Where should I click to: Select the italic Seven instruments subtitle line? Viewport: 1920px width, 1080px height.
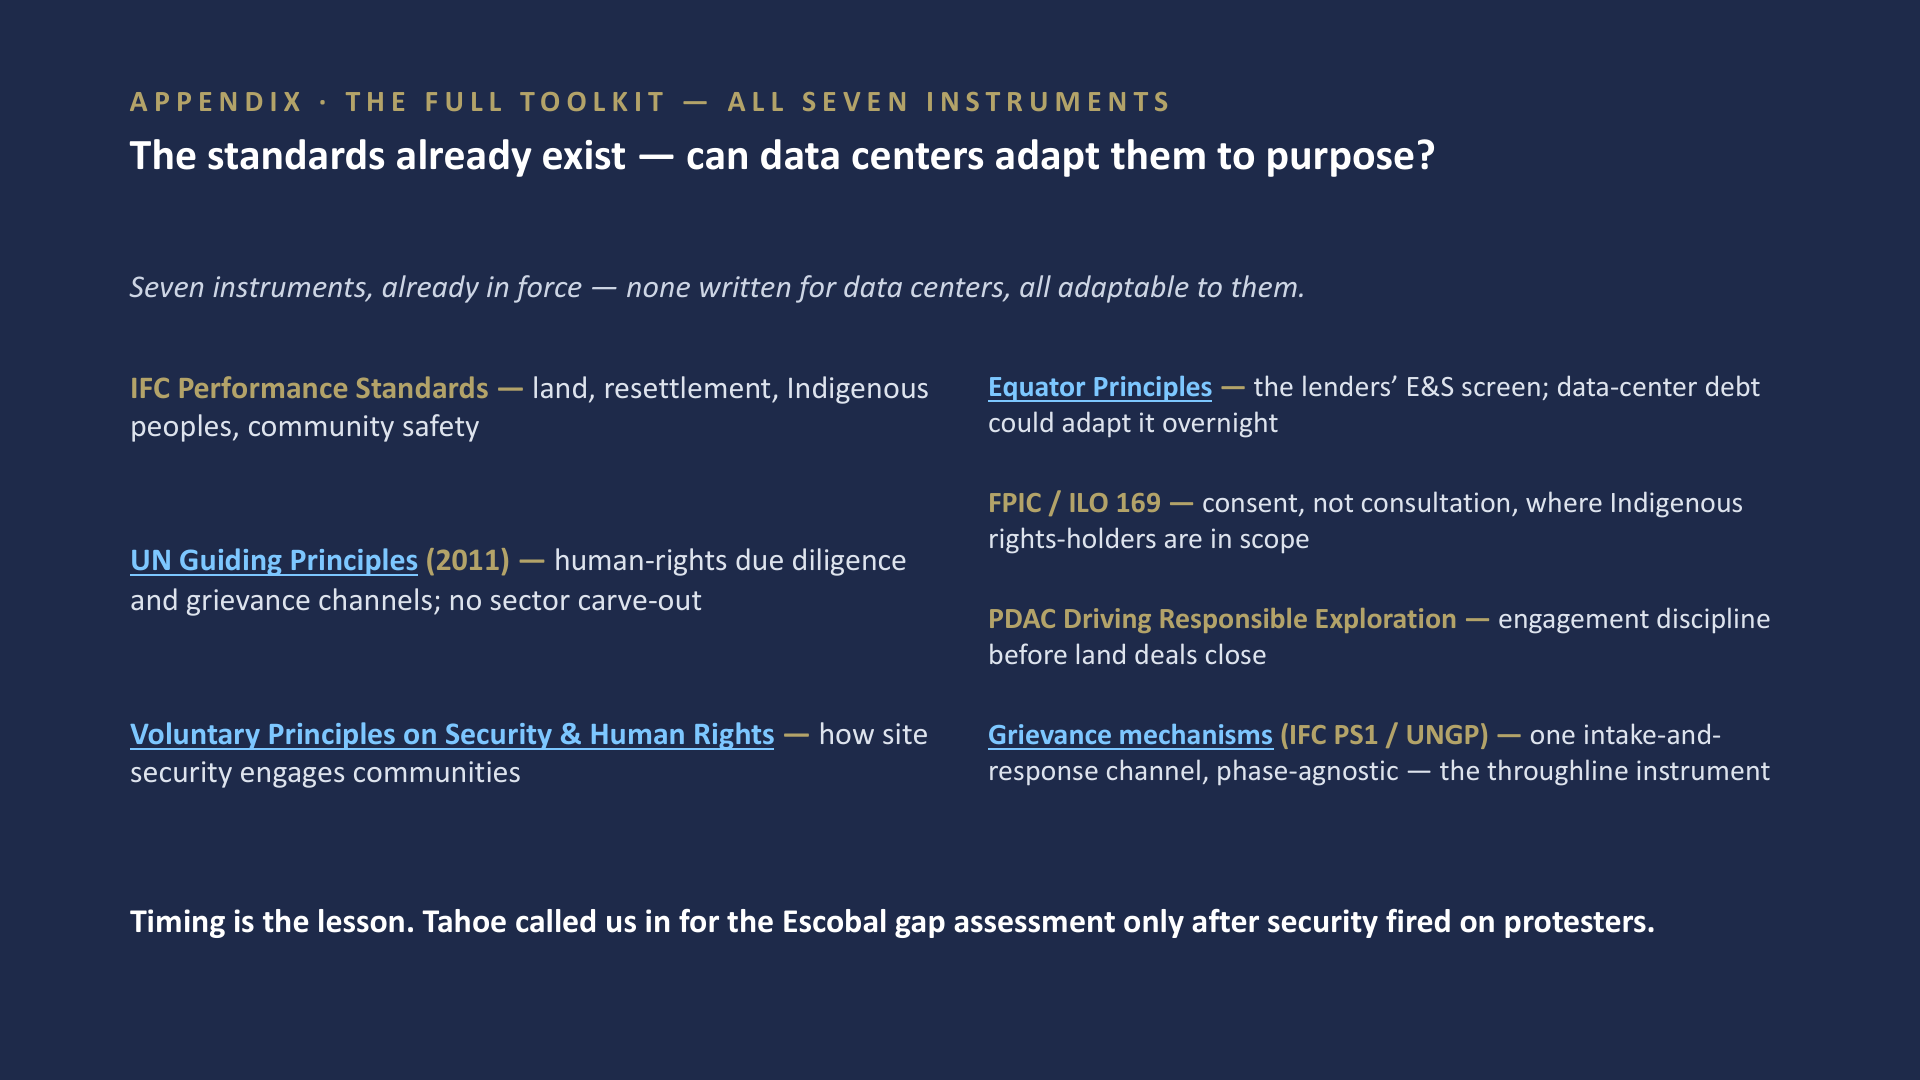[717, 288]
